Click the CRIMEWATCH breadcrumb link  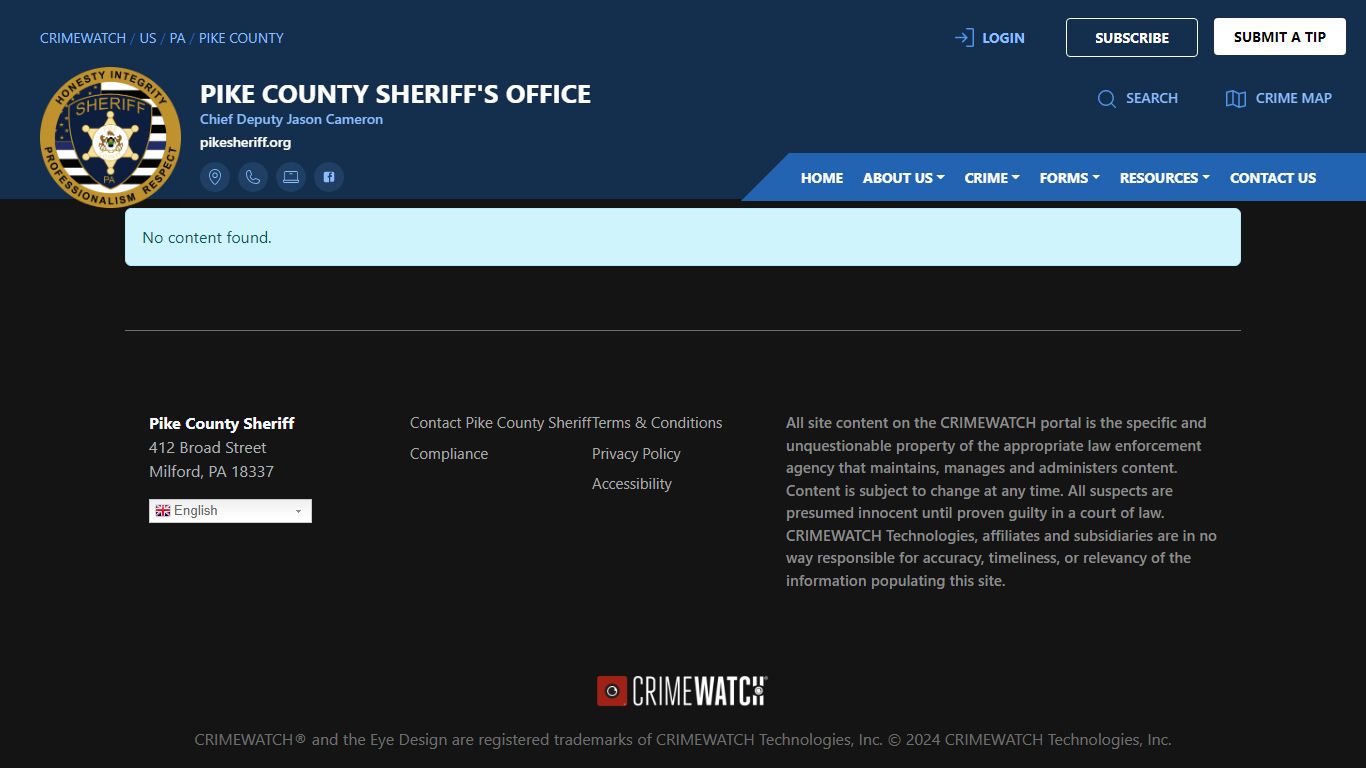(83, 38)
